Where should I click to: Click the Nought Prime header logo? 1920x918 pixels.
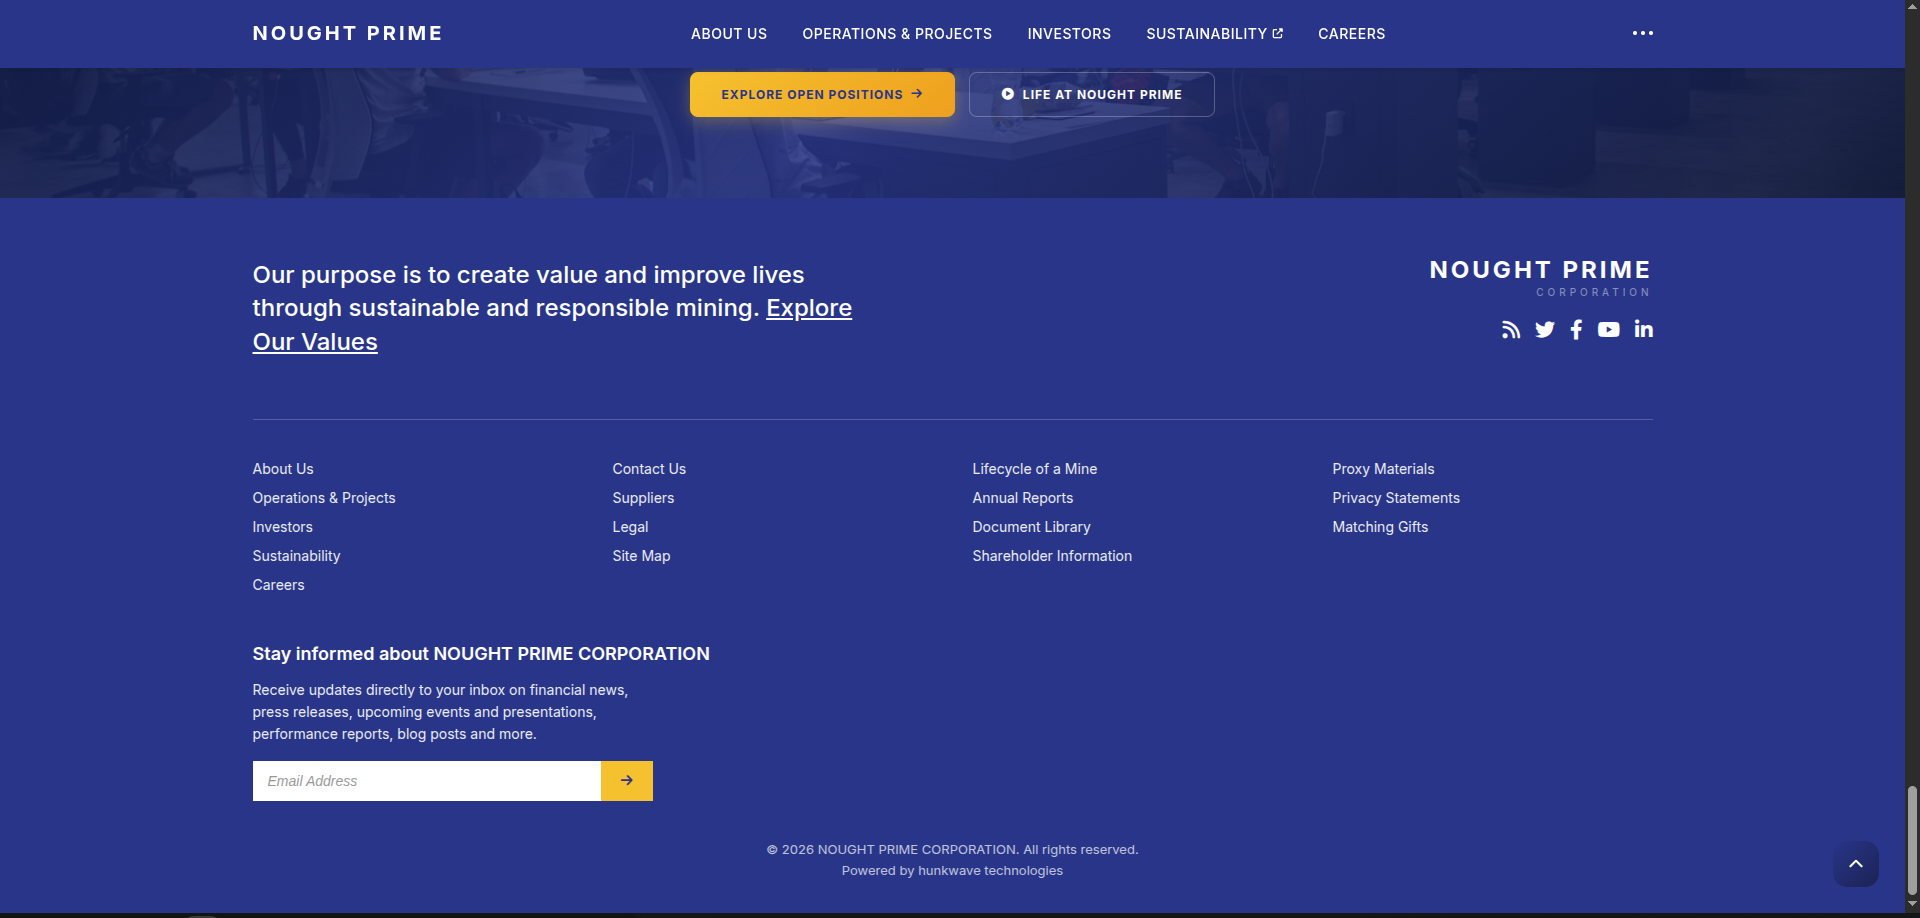pyautogui.click(x=347, y=34)
